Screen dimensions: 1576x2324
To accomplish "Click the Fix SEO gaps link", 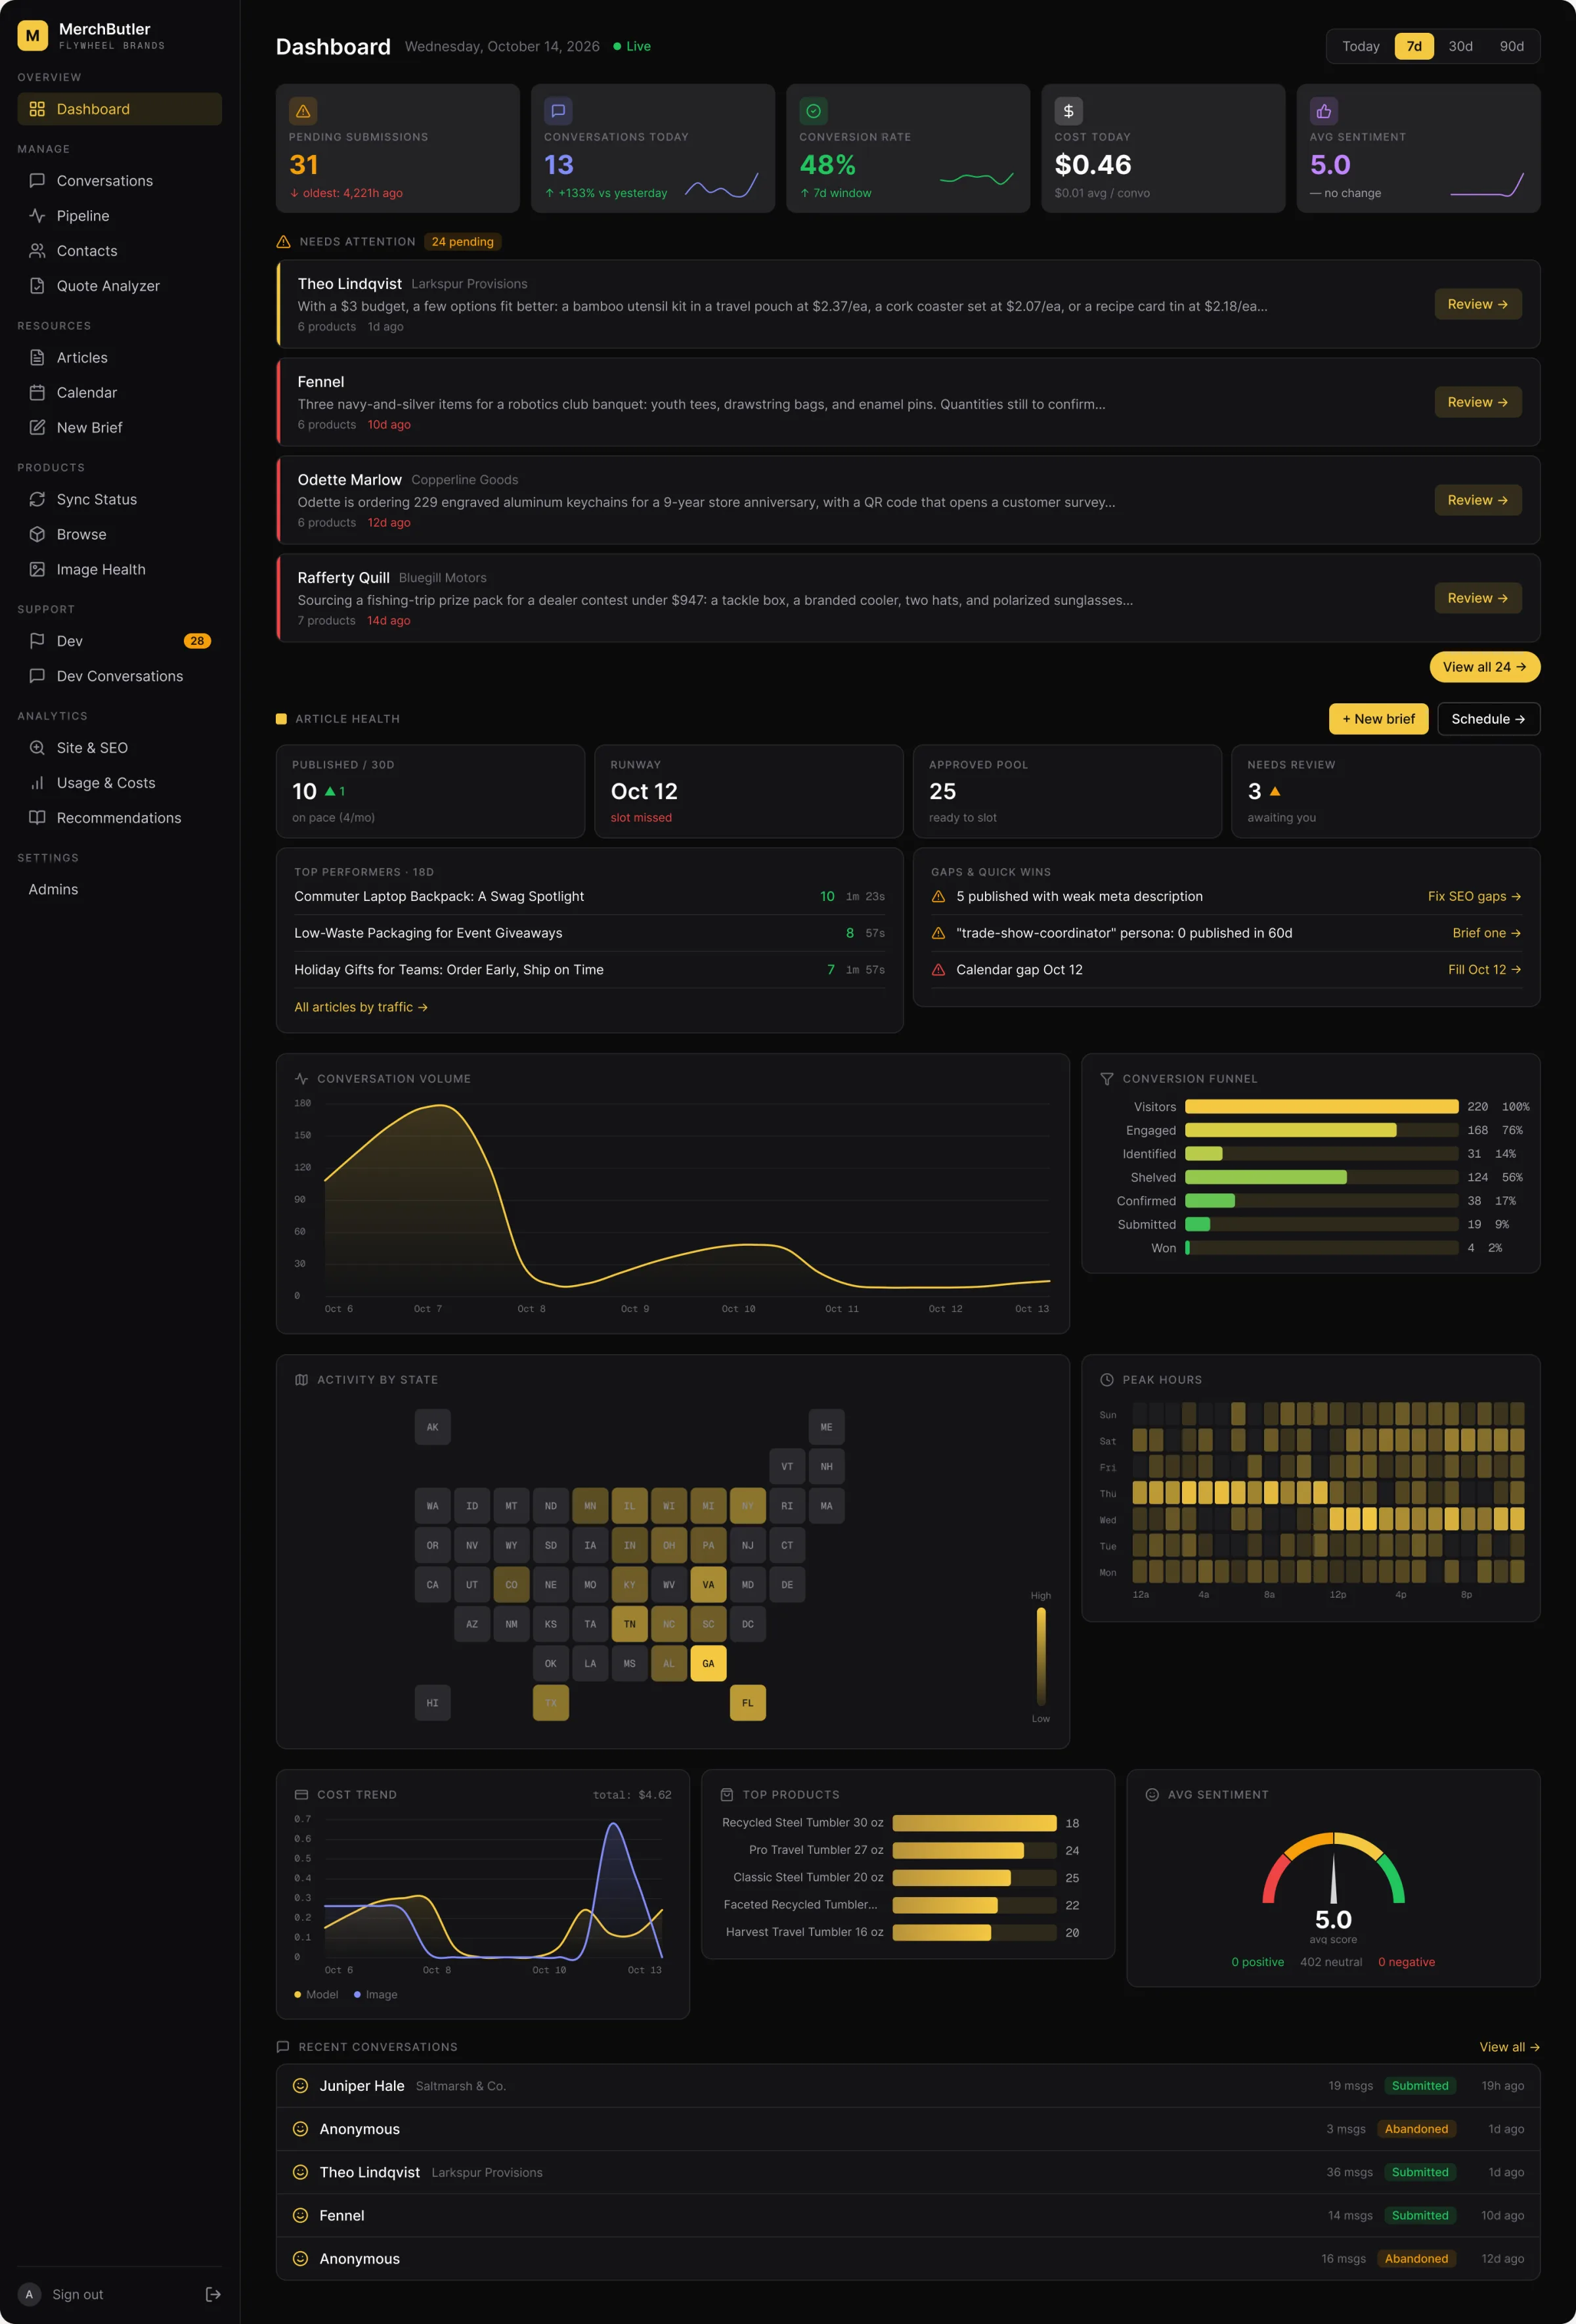I will click(1474, 896).
